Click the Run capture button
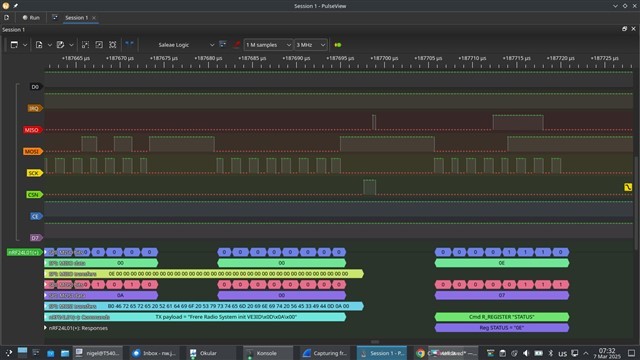This screenshot has width=640, height=360. (31, 18)
